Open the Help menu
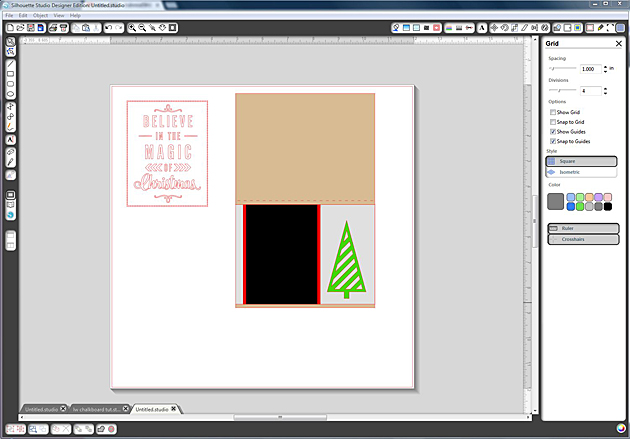 [75, 15]
